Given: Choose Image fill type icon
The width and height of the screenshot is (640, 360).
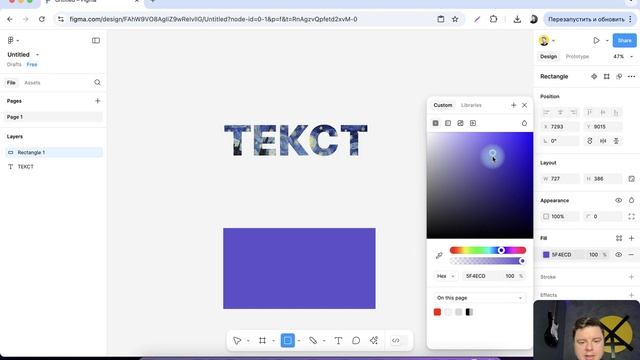Looking at the screenshot, I should tap(460, 123).
